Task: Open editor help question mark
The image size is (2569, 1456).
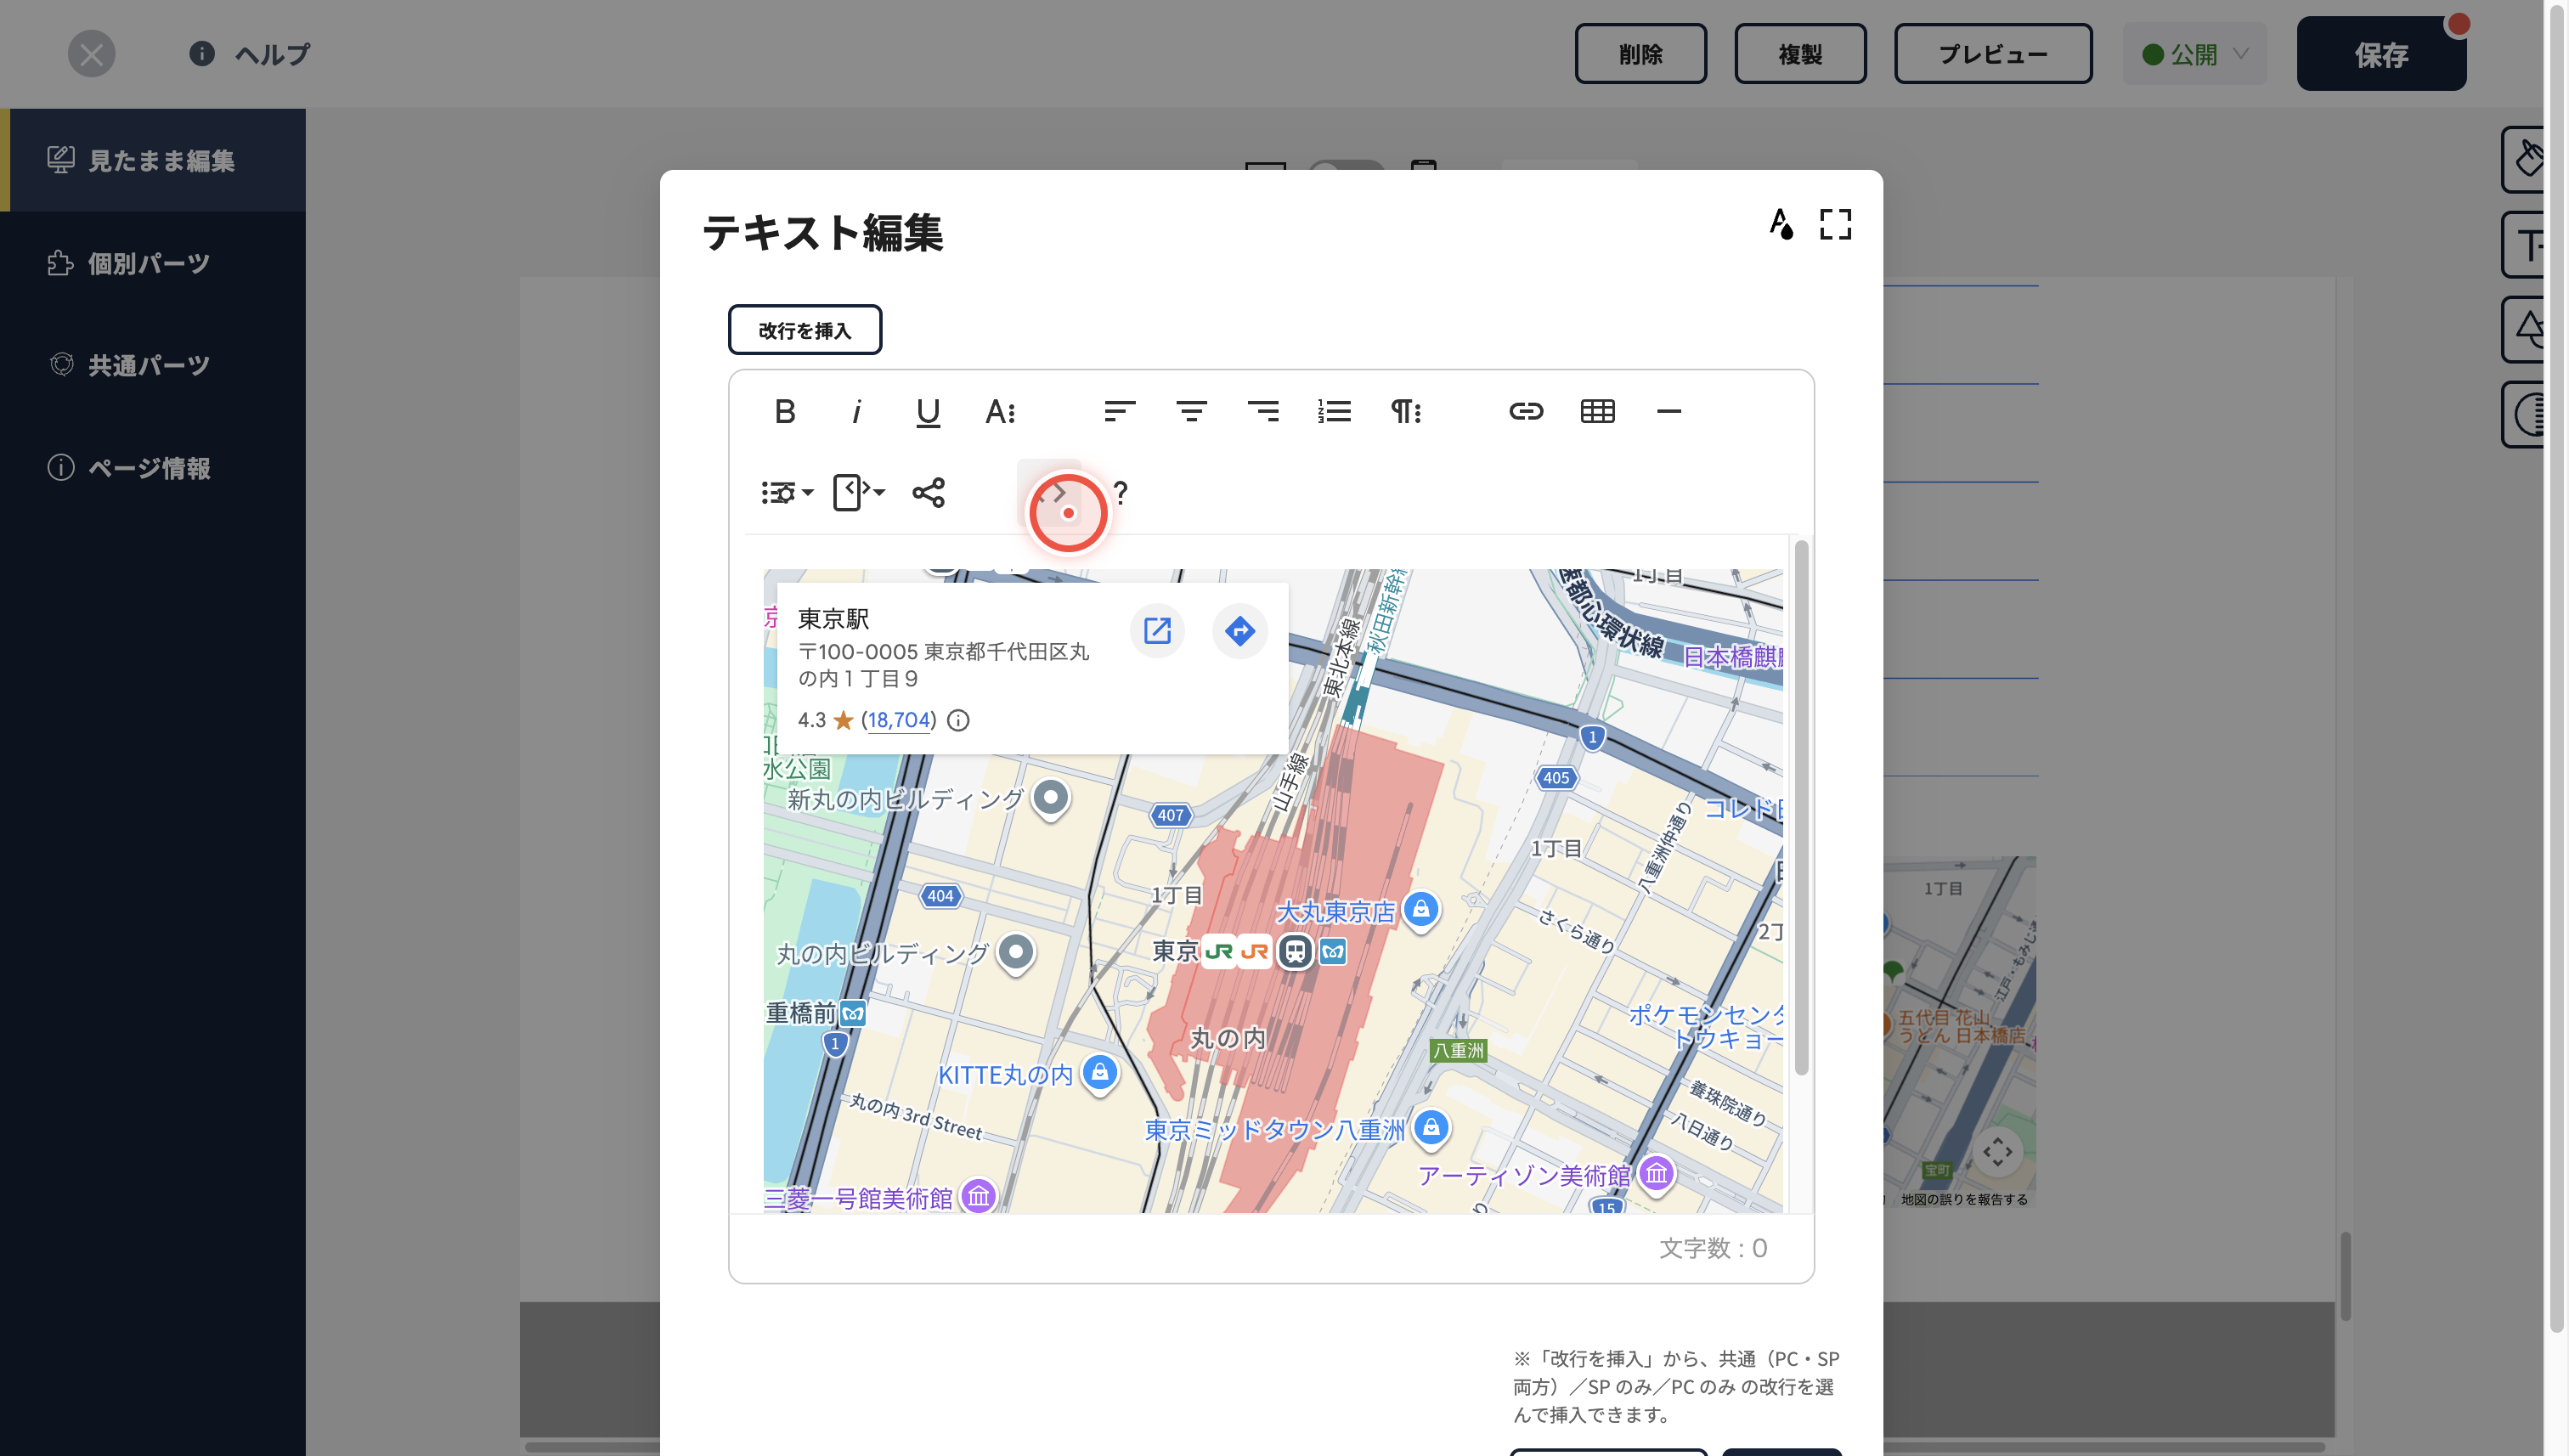Action: tap(1121, 492)
